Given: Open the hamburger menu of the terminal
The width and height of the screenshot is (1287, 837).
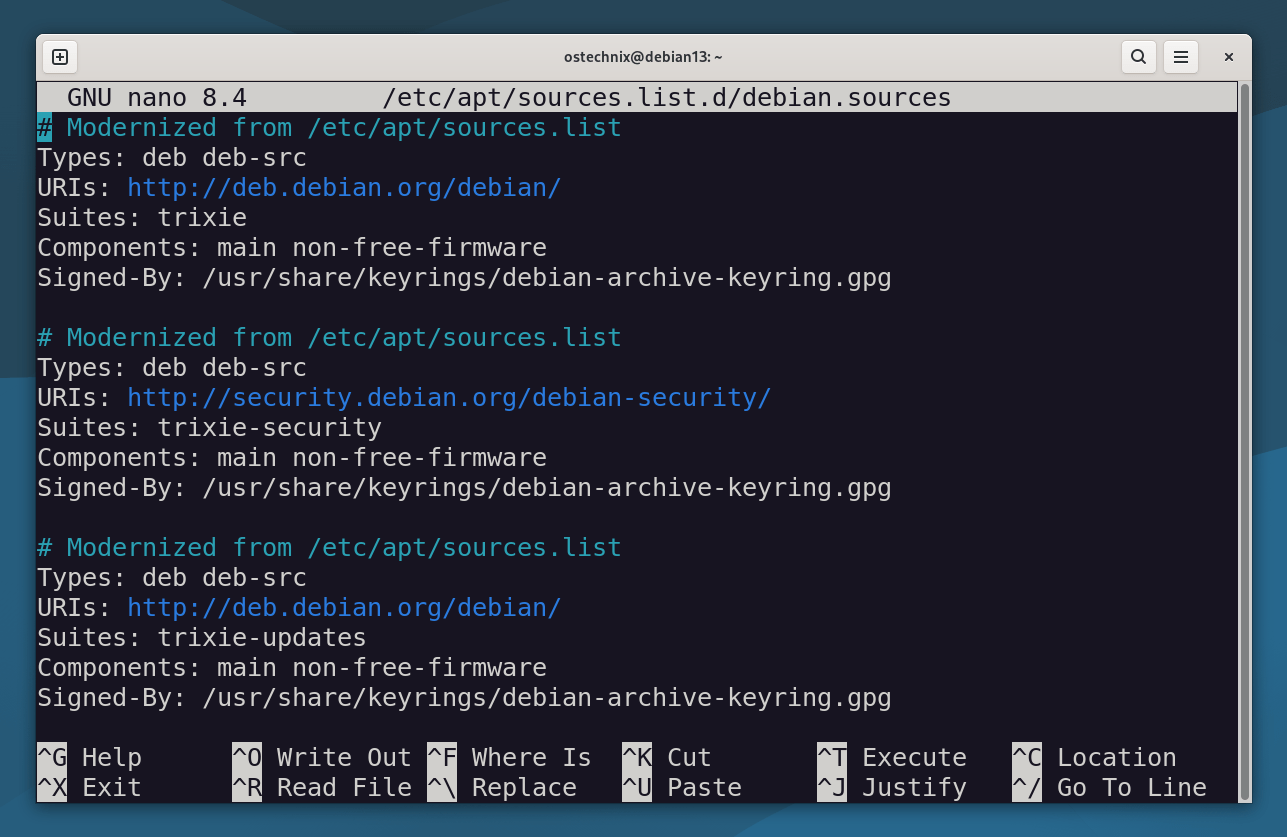Looking at the screenshot, I should (1181, 56).
